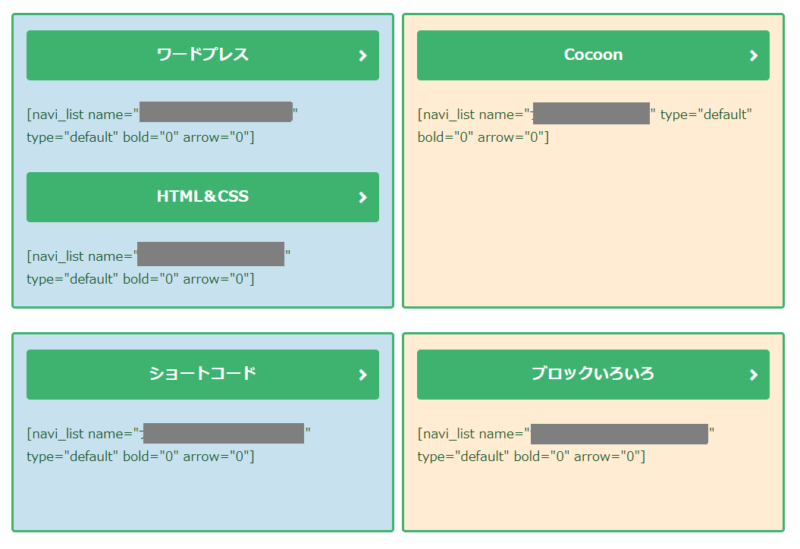Screen dimensions: 800x549
Task: Click the navi_list shortcode text under ワードプレス
Action: [162, 126]
